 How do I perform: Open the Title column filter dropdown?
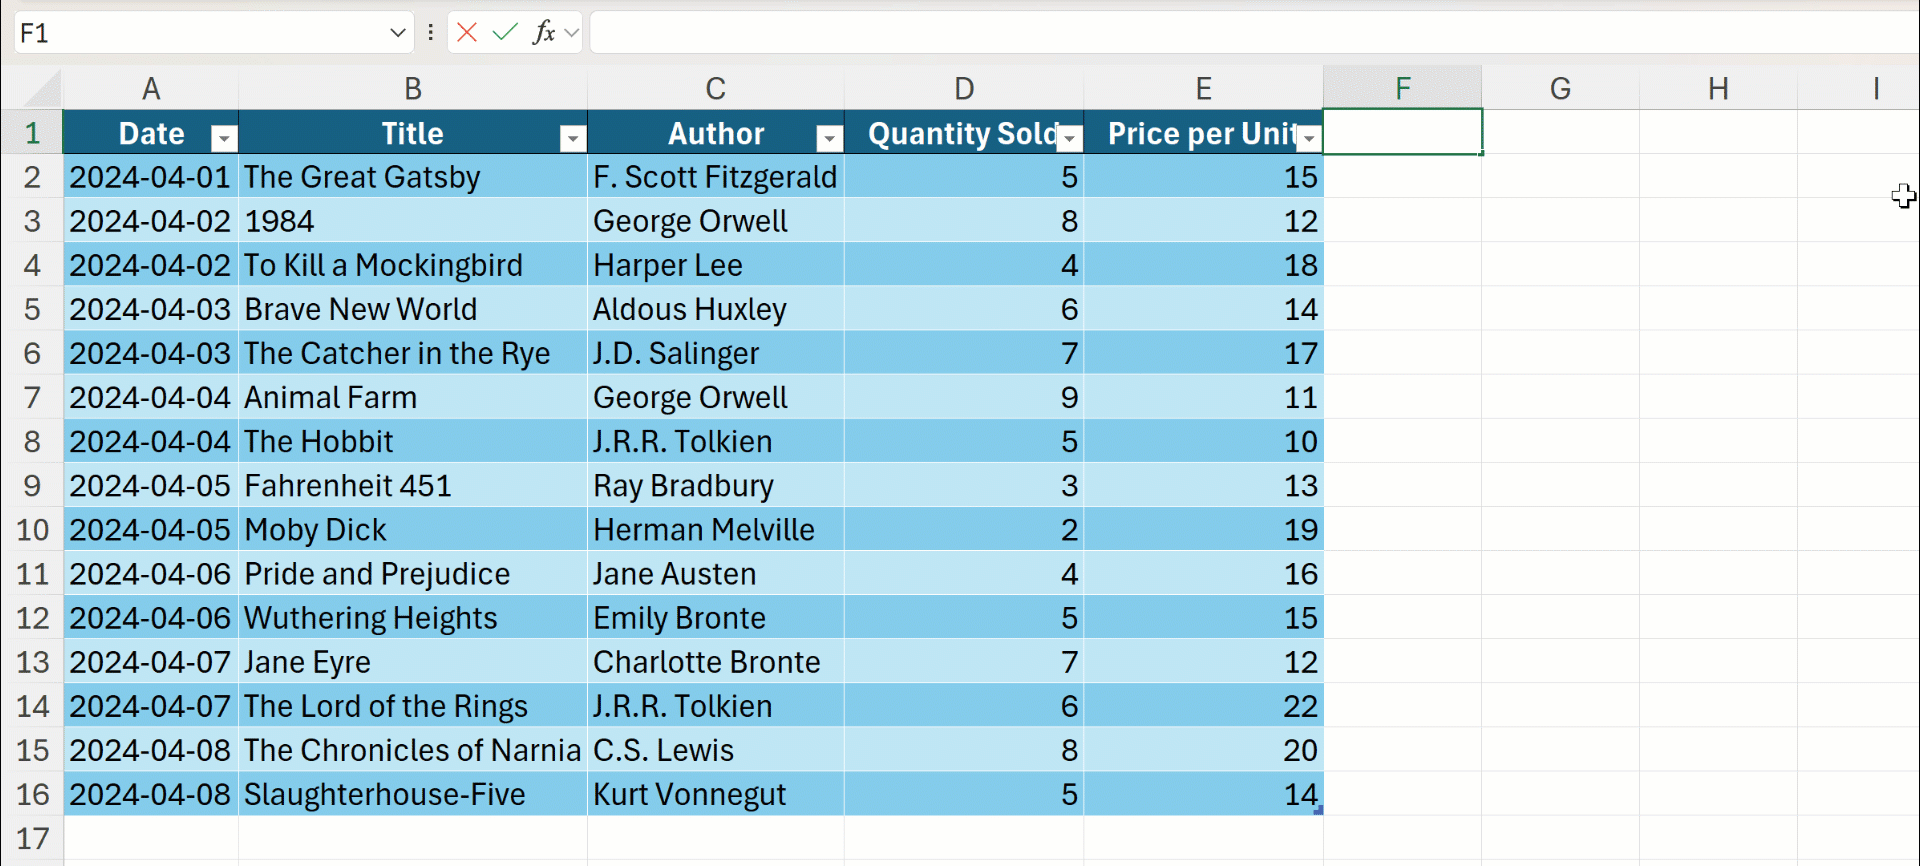pyautogui.click(x=572, y=138)
